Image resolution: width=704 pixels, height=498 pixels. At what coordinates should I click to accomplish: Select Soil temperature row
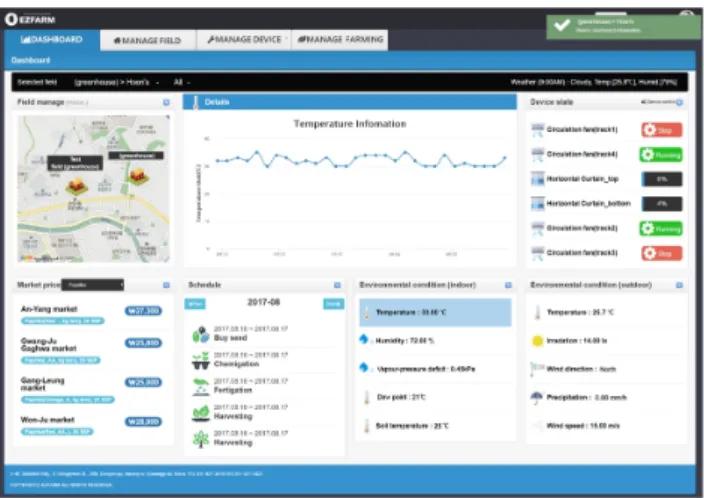435,425
